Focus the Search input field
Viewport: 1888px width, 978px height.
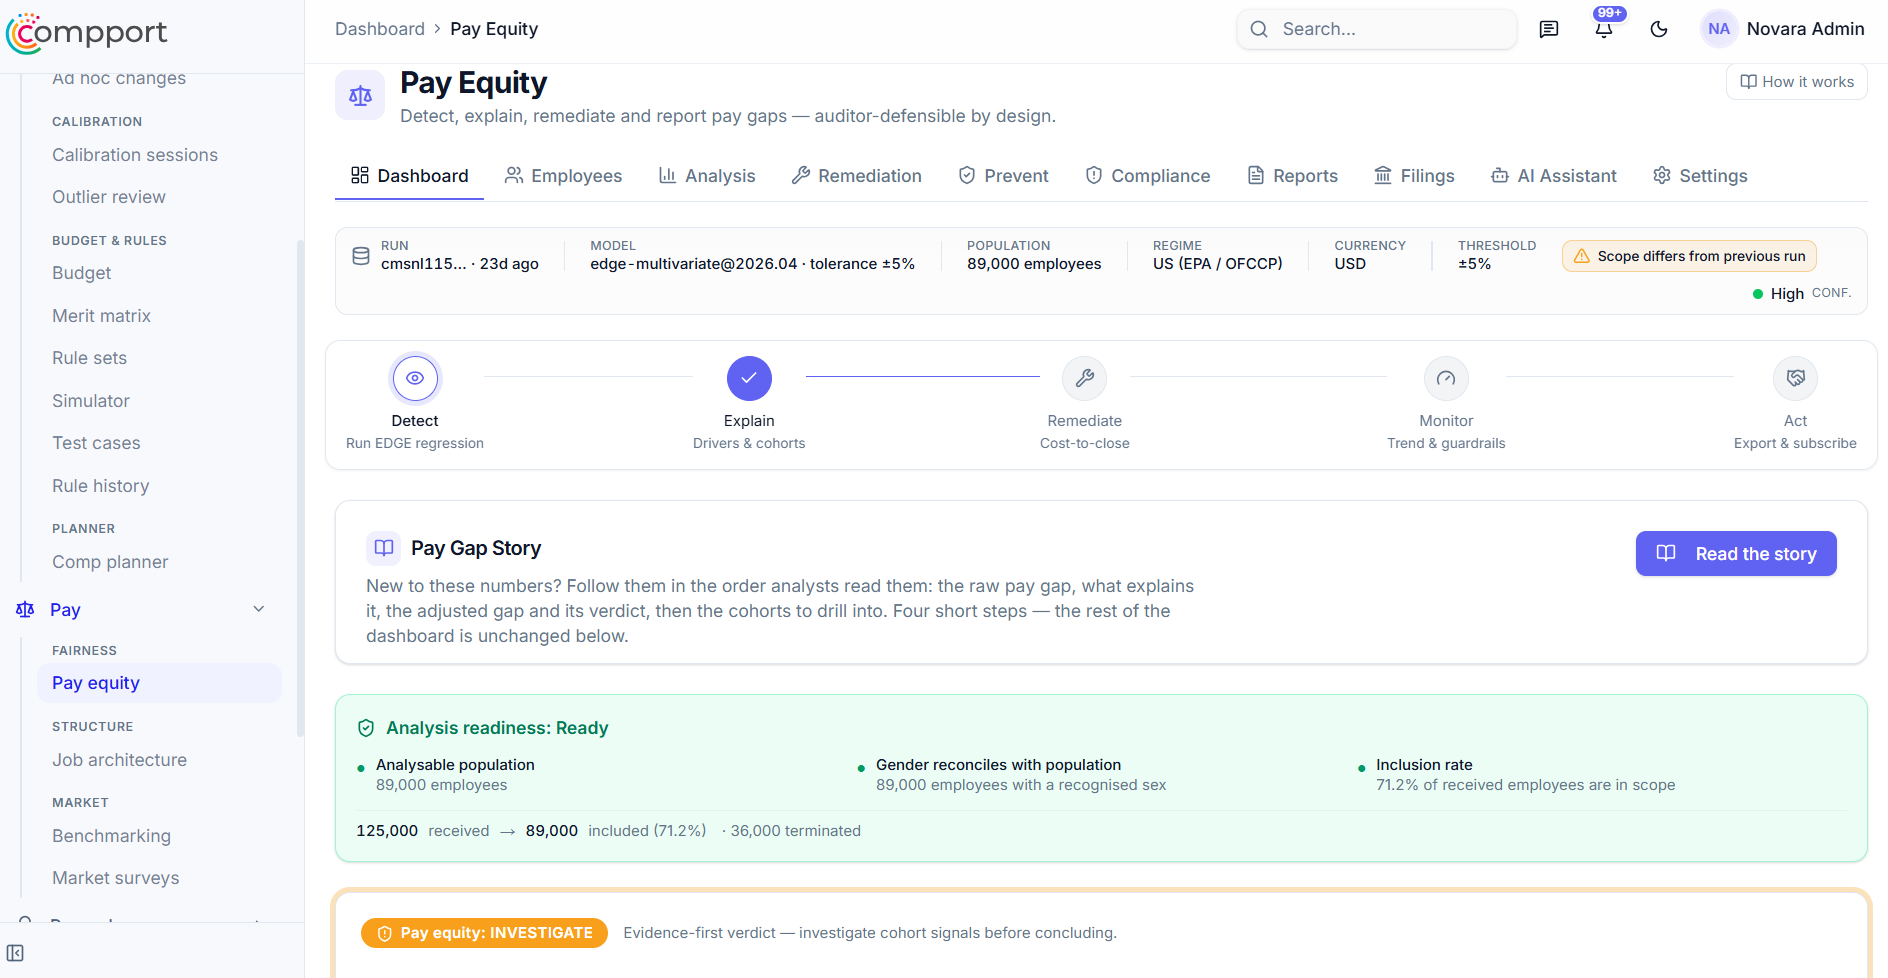point(1377,29)
